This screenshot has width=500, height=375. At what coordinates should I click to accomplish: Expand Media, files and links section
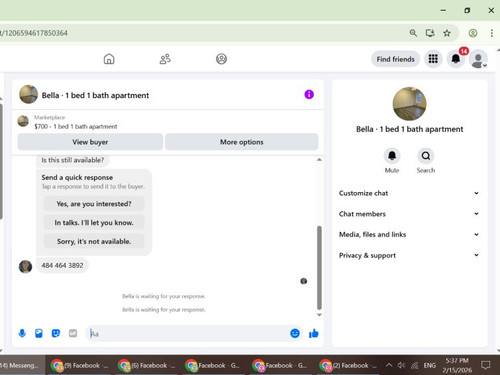tap(409, 234)
